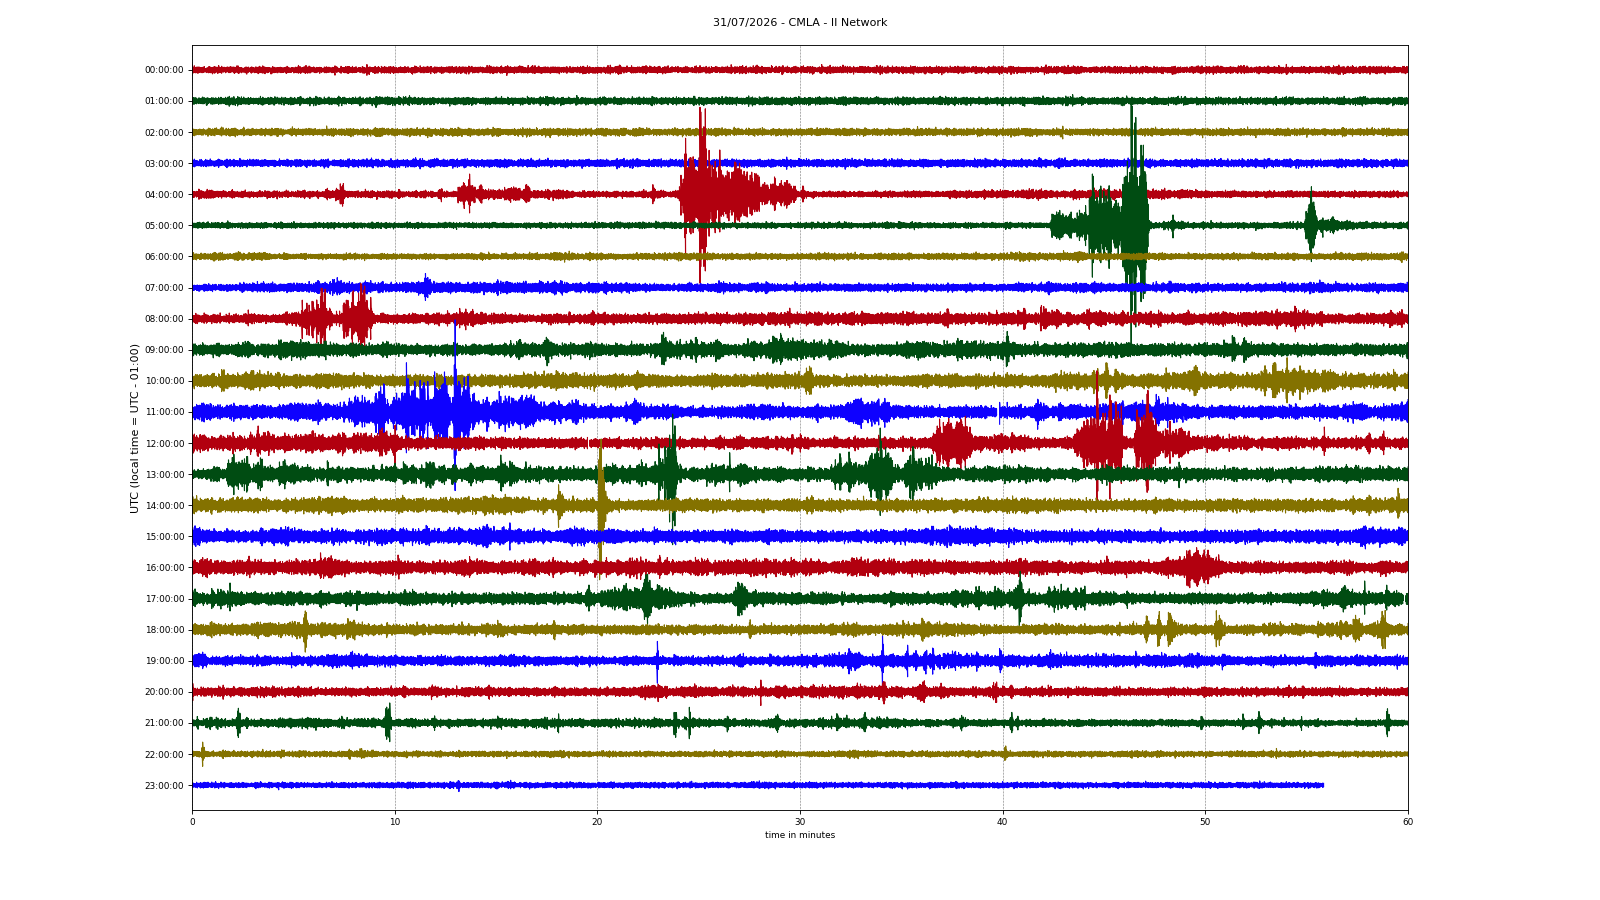Viewport: 1600px width, 900px height.
Task: Click the x-axis tick label "10"
Action: (395, 822)
